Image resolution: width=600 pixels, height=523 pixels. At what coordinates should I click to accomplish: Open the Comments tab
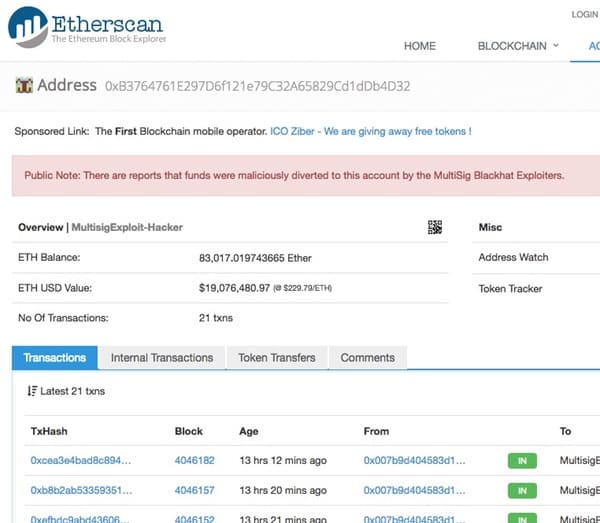368,358
